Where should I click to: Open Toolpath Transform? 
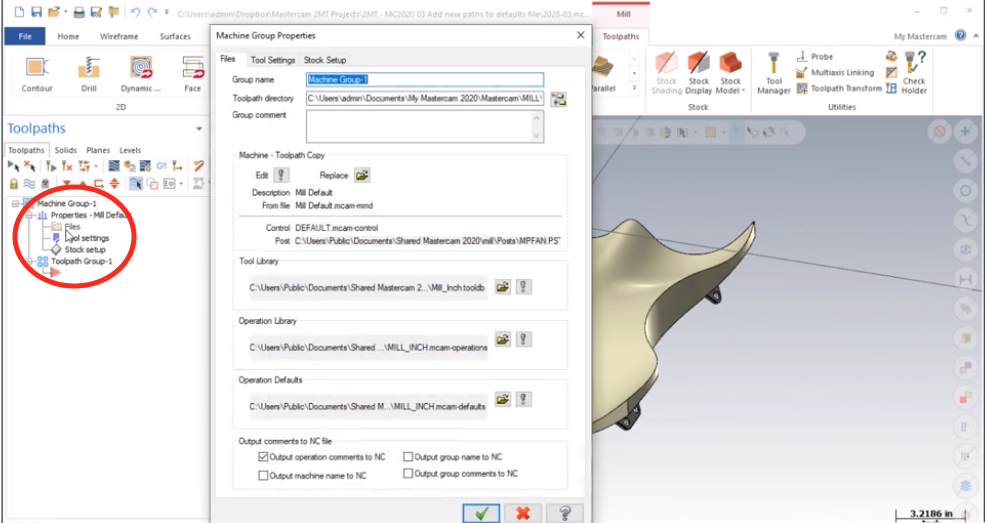pos(839,89)
